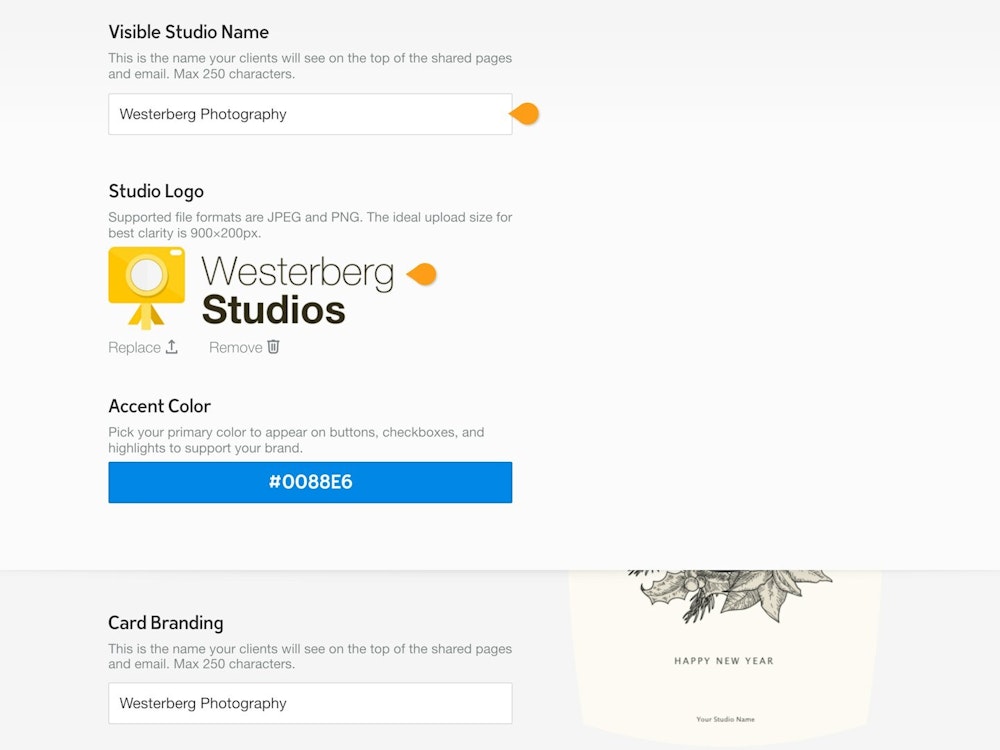Click the Remove link under the logo

point(235,348)
